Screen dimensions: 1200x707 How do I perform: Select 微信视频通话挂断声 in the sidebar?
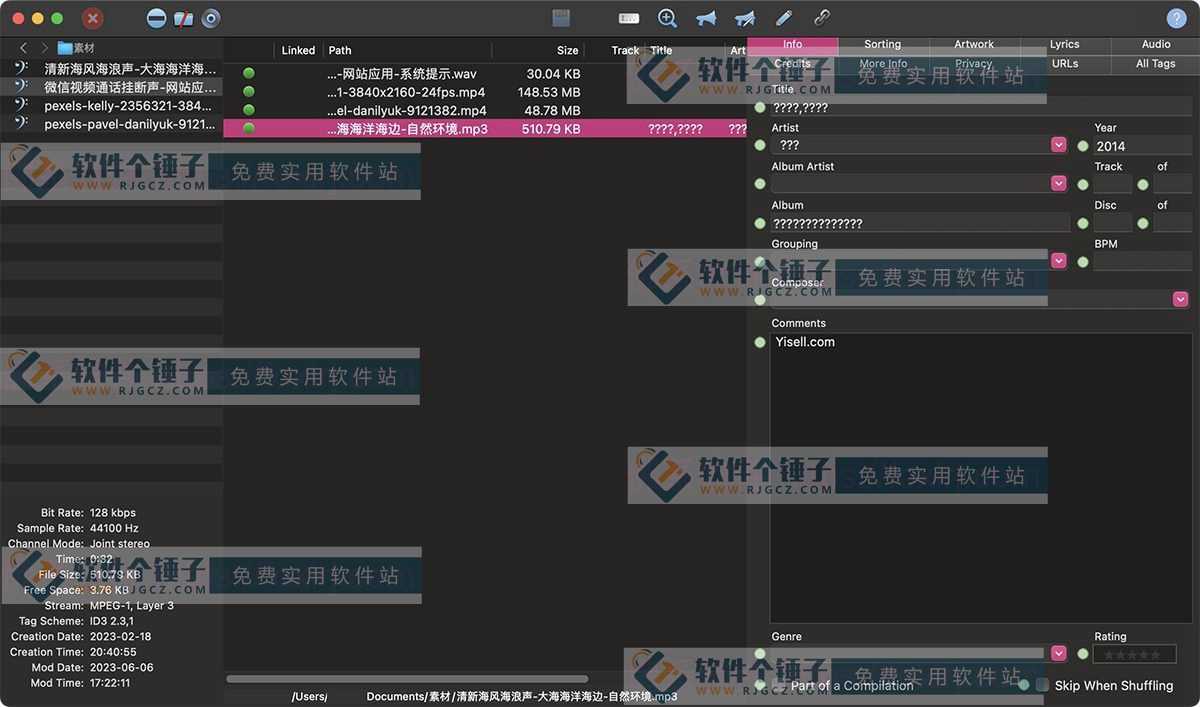(x=111, y=87)
